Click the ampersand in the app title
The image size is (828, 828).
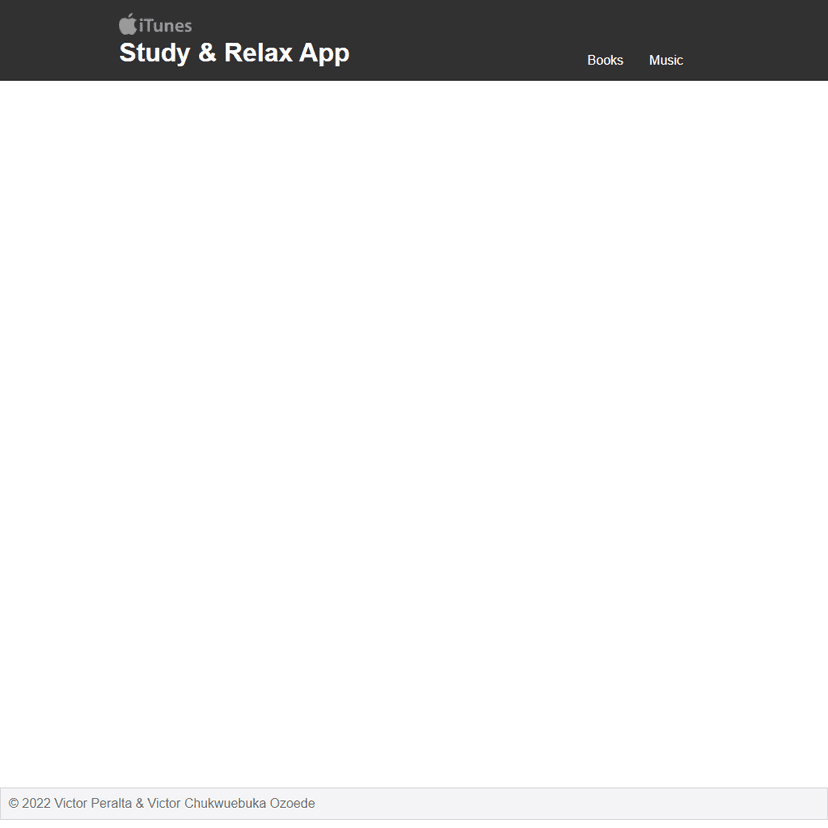pos(207,53)
